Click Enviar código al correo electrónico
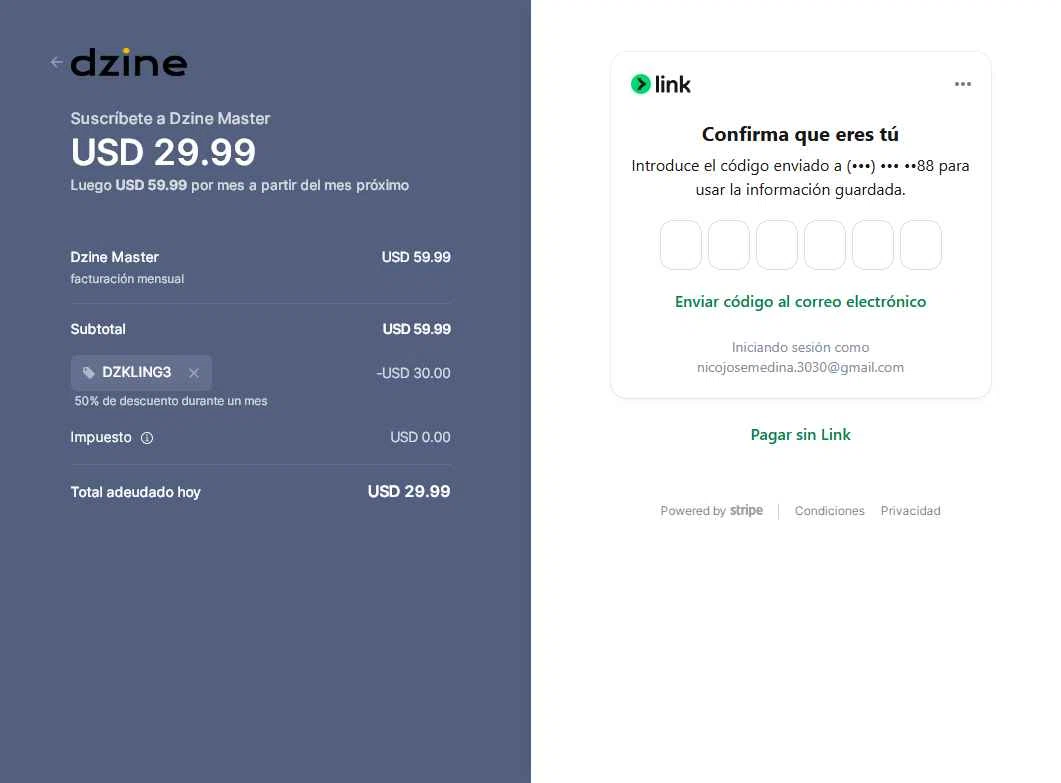The width and height of the screenshot is (1061, 783). [800, 302]
